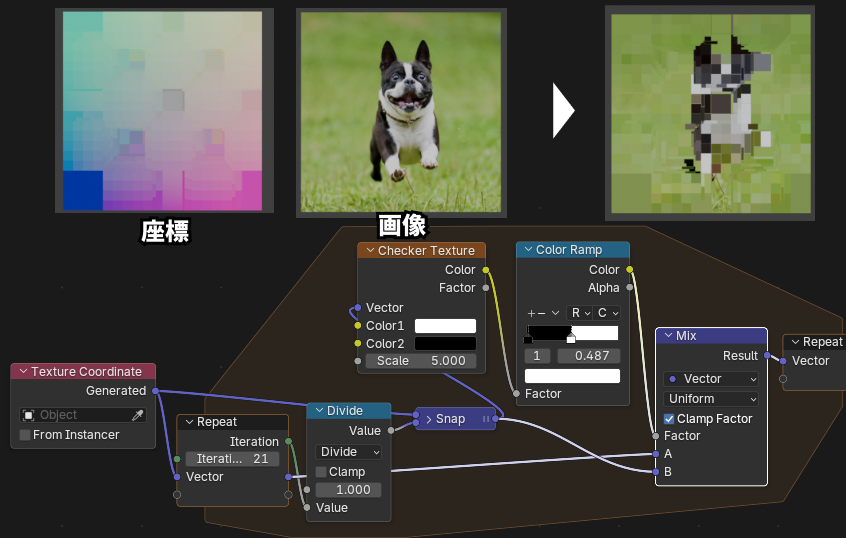Viewport: 846px width, 538px height.
Task: Collapse the Checker Texture node
Action: pyautogui.click(x=368, y=251)
